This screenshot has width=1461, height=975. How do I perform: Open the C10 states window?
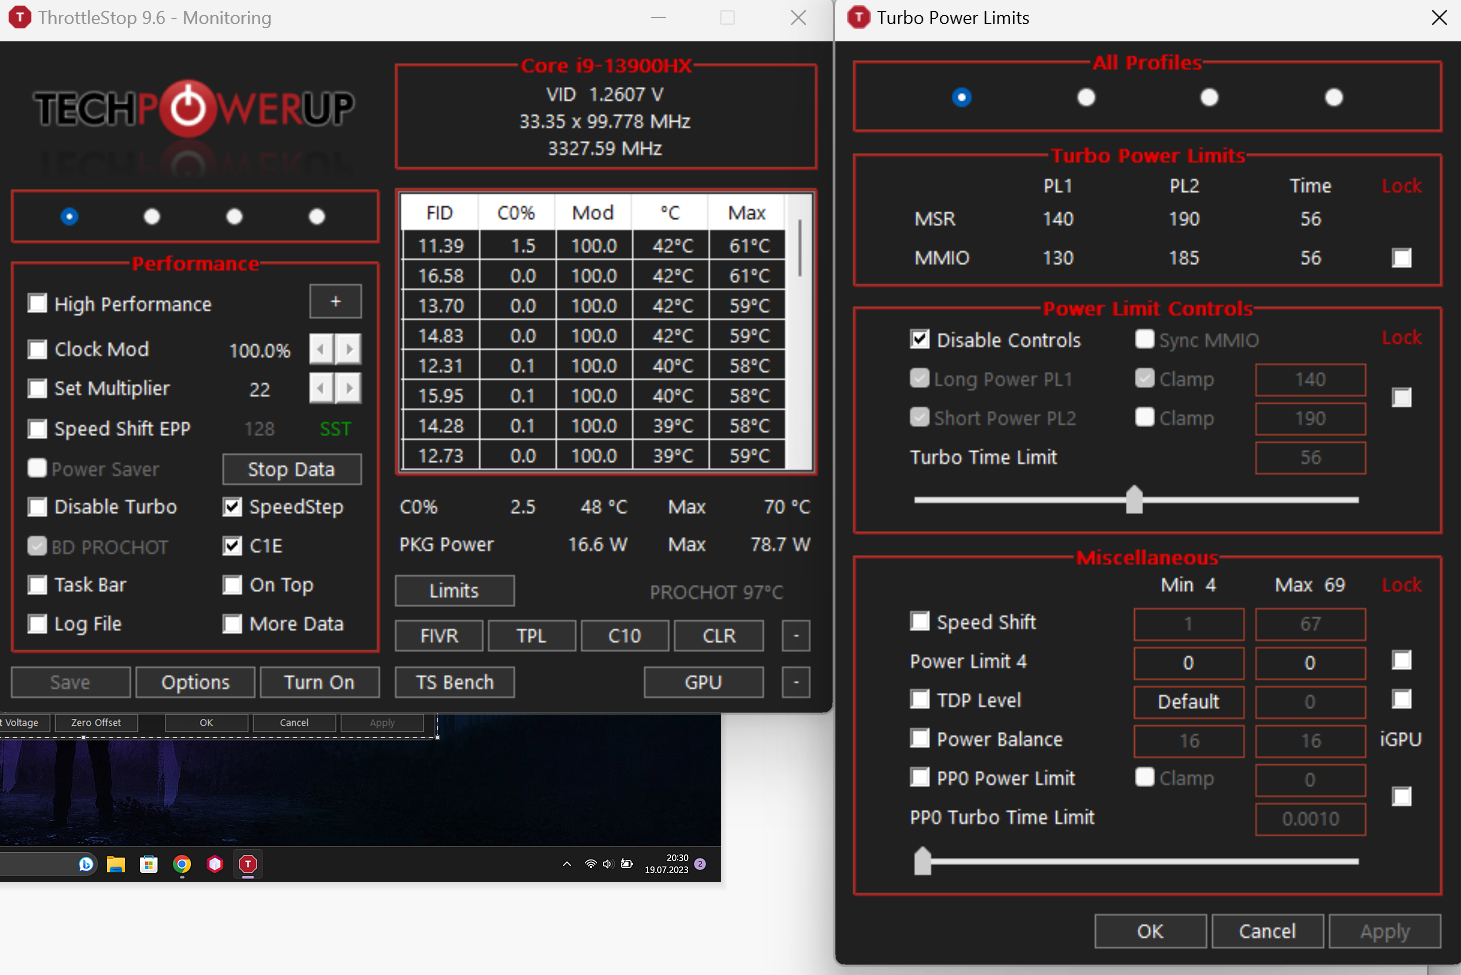tap(624, 636)
